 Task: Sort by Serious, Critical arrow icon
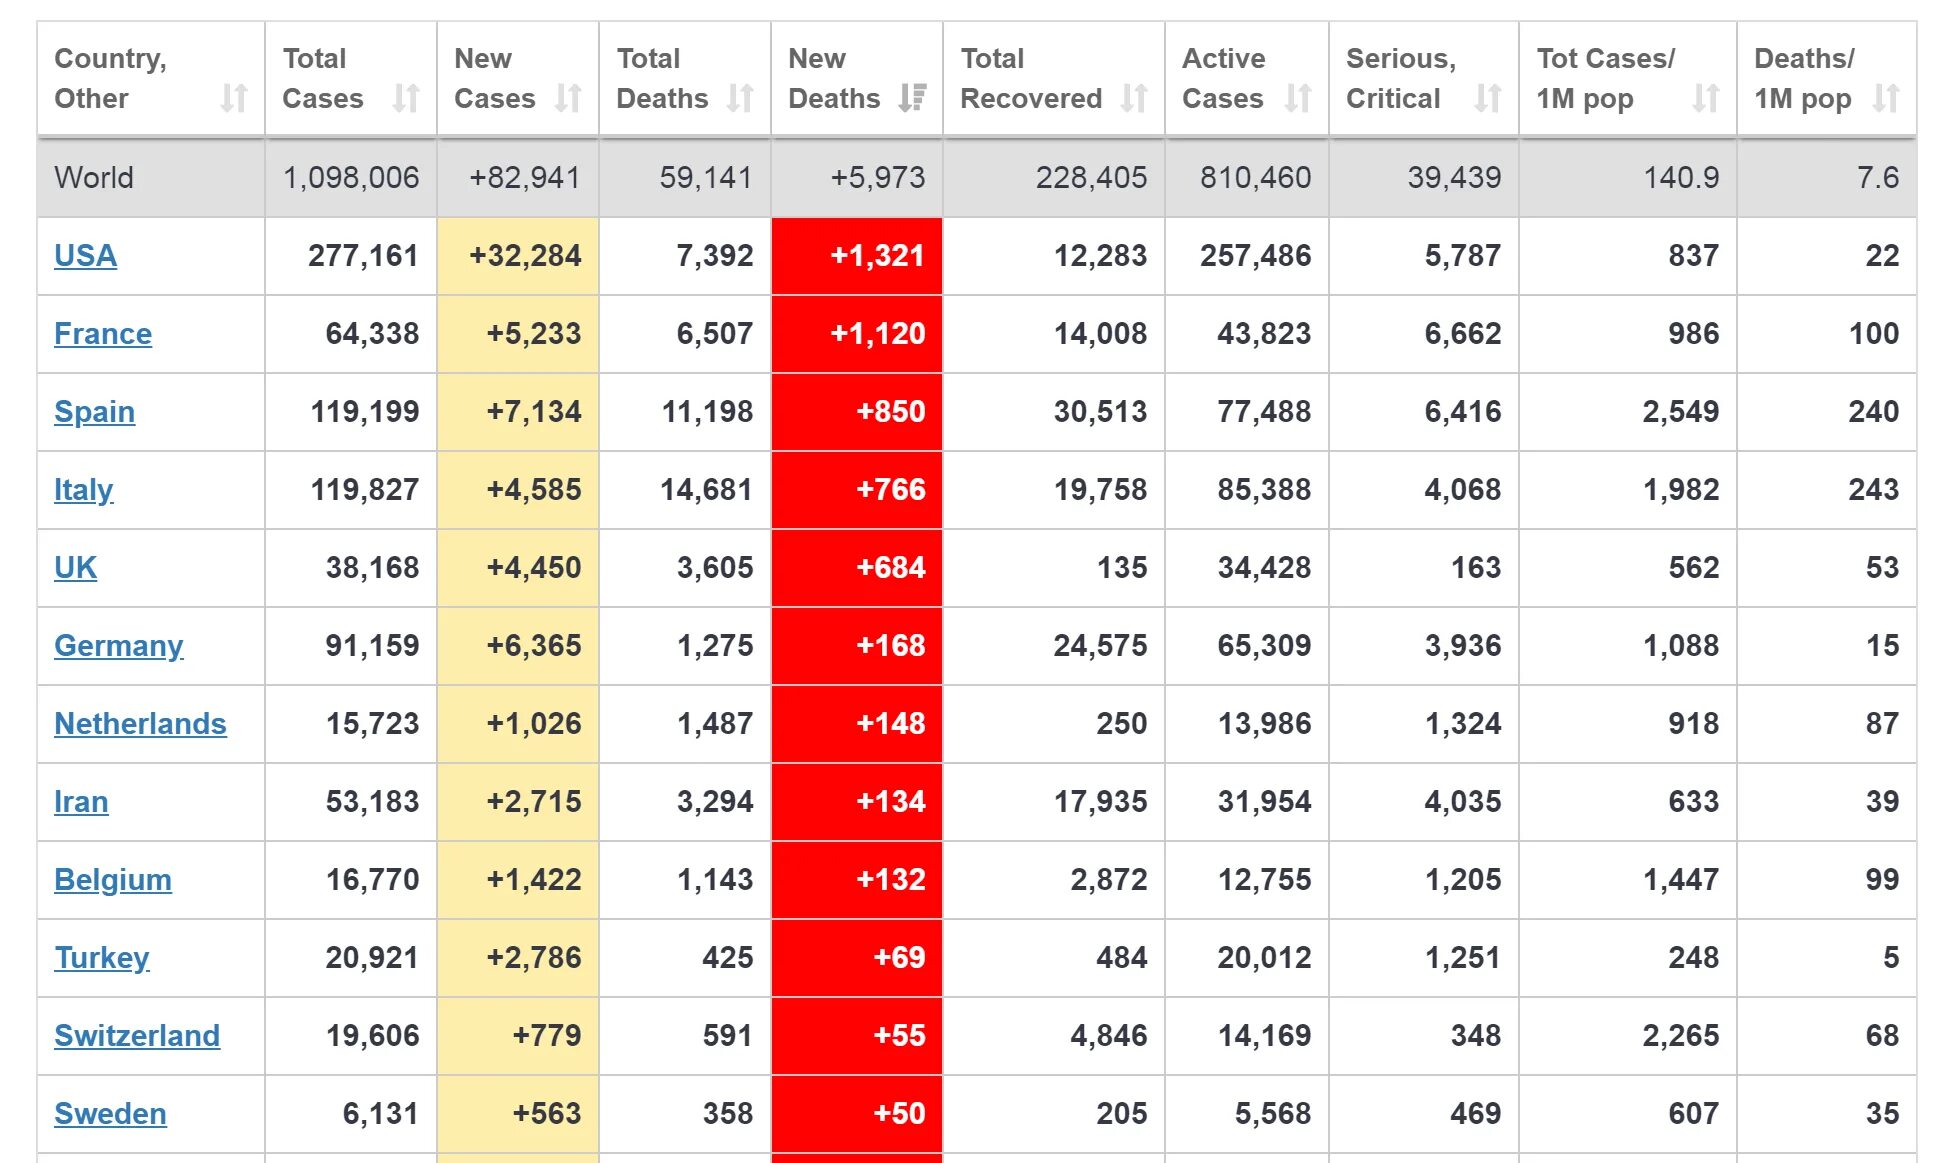coord(1488,98)
